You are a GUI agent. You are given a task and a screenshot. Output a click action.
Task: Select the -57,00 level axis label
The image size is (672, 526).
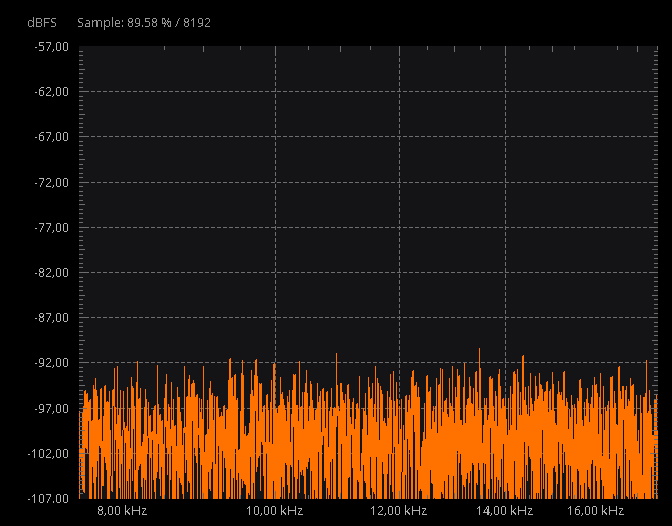point(48,47)
